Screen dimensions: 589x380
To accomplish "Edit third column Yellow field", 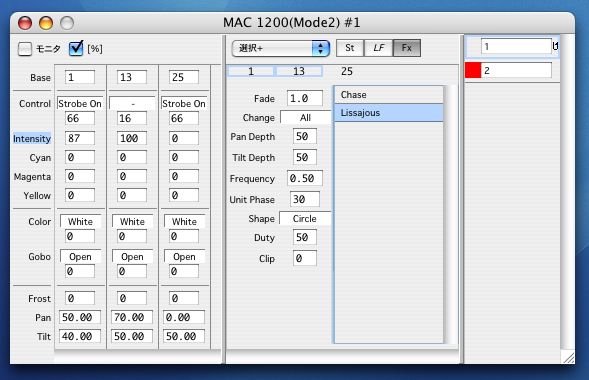I will click(x=184, y=195).
